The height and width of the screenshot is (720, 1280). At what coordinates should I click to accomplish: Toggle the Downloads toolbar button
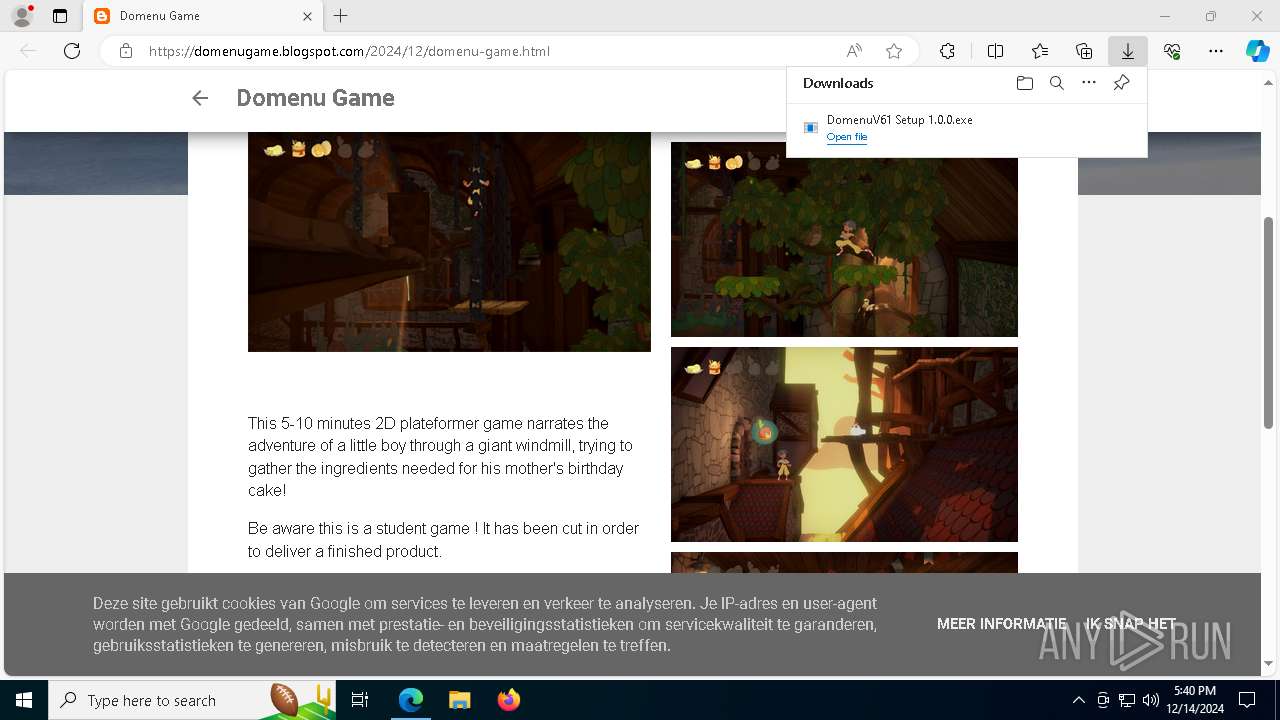click(x=1128, y=51)
